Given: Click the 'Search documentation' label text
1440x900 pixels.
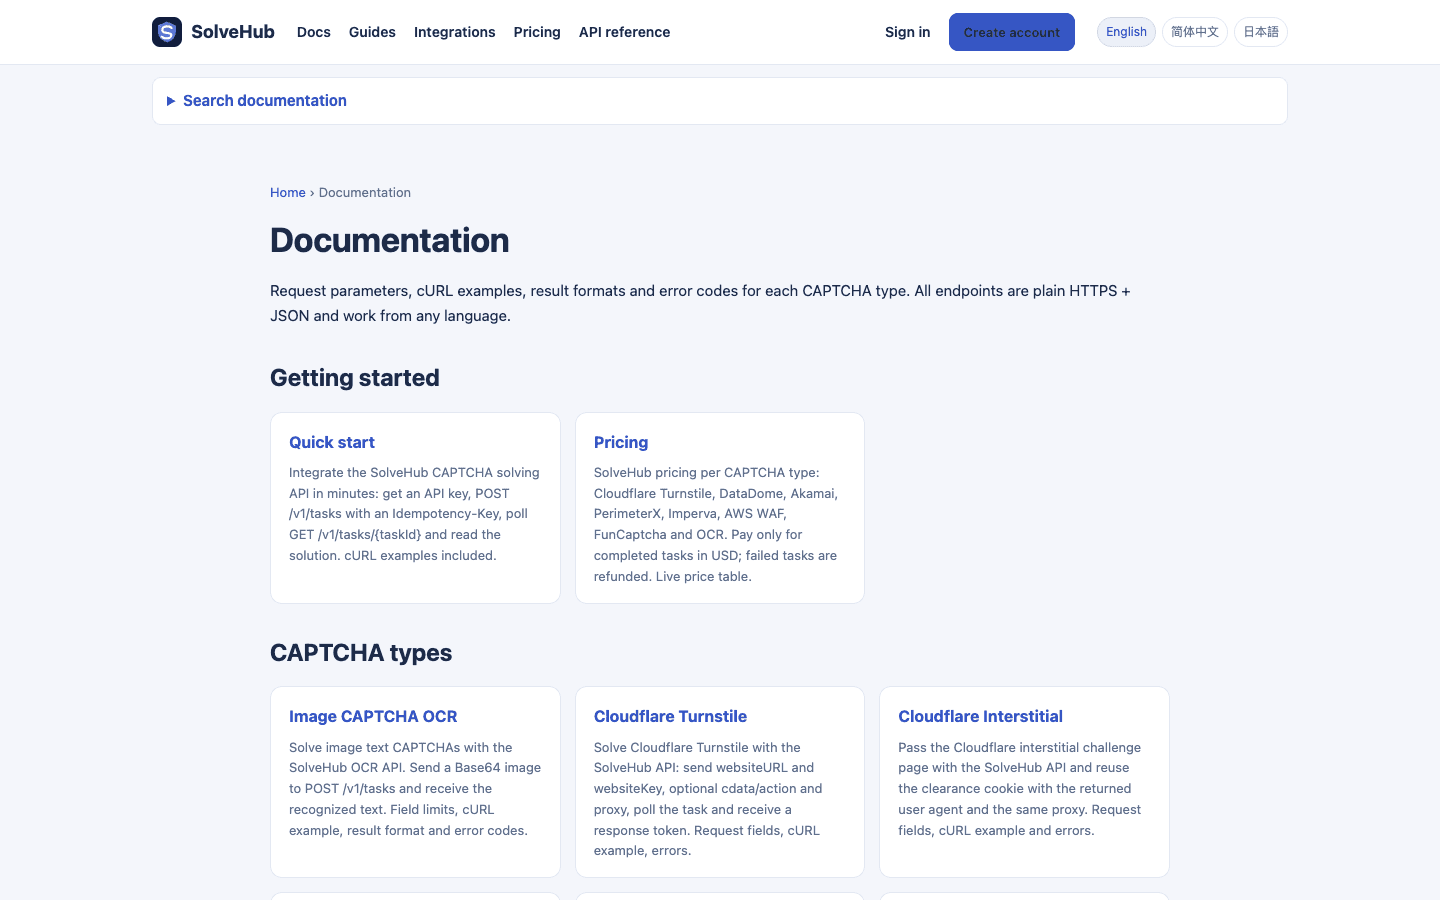Looking at the screenshot, I should click(265, 101).
